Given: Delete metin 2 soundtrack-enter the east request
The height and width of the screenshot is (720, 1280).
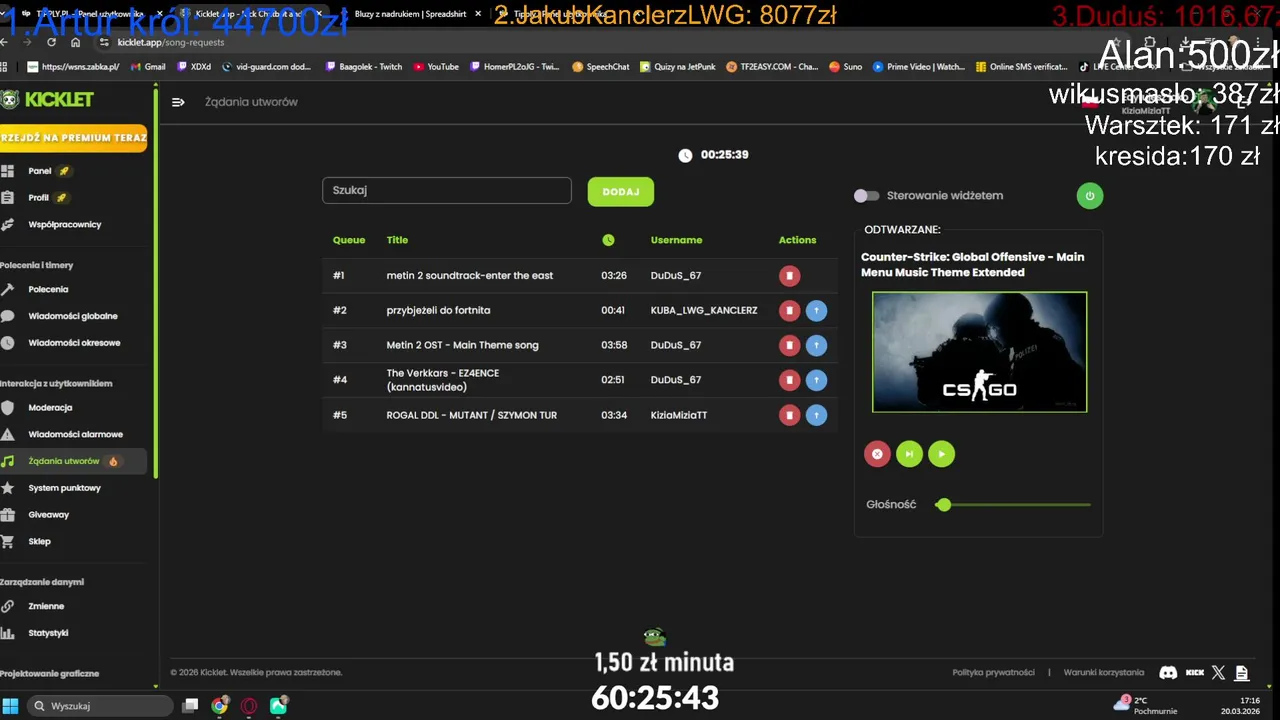Looking at the screenshot, I should click(x=789, y=275).
